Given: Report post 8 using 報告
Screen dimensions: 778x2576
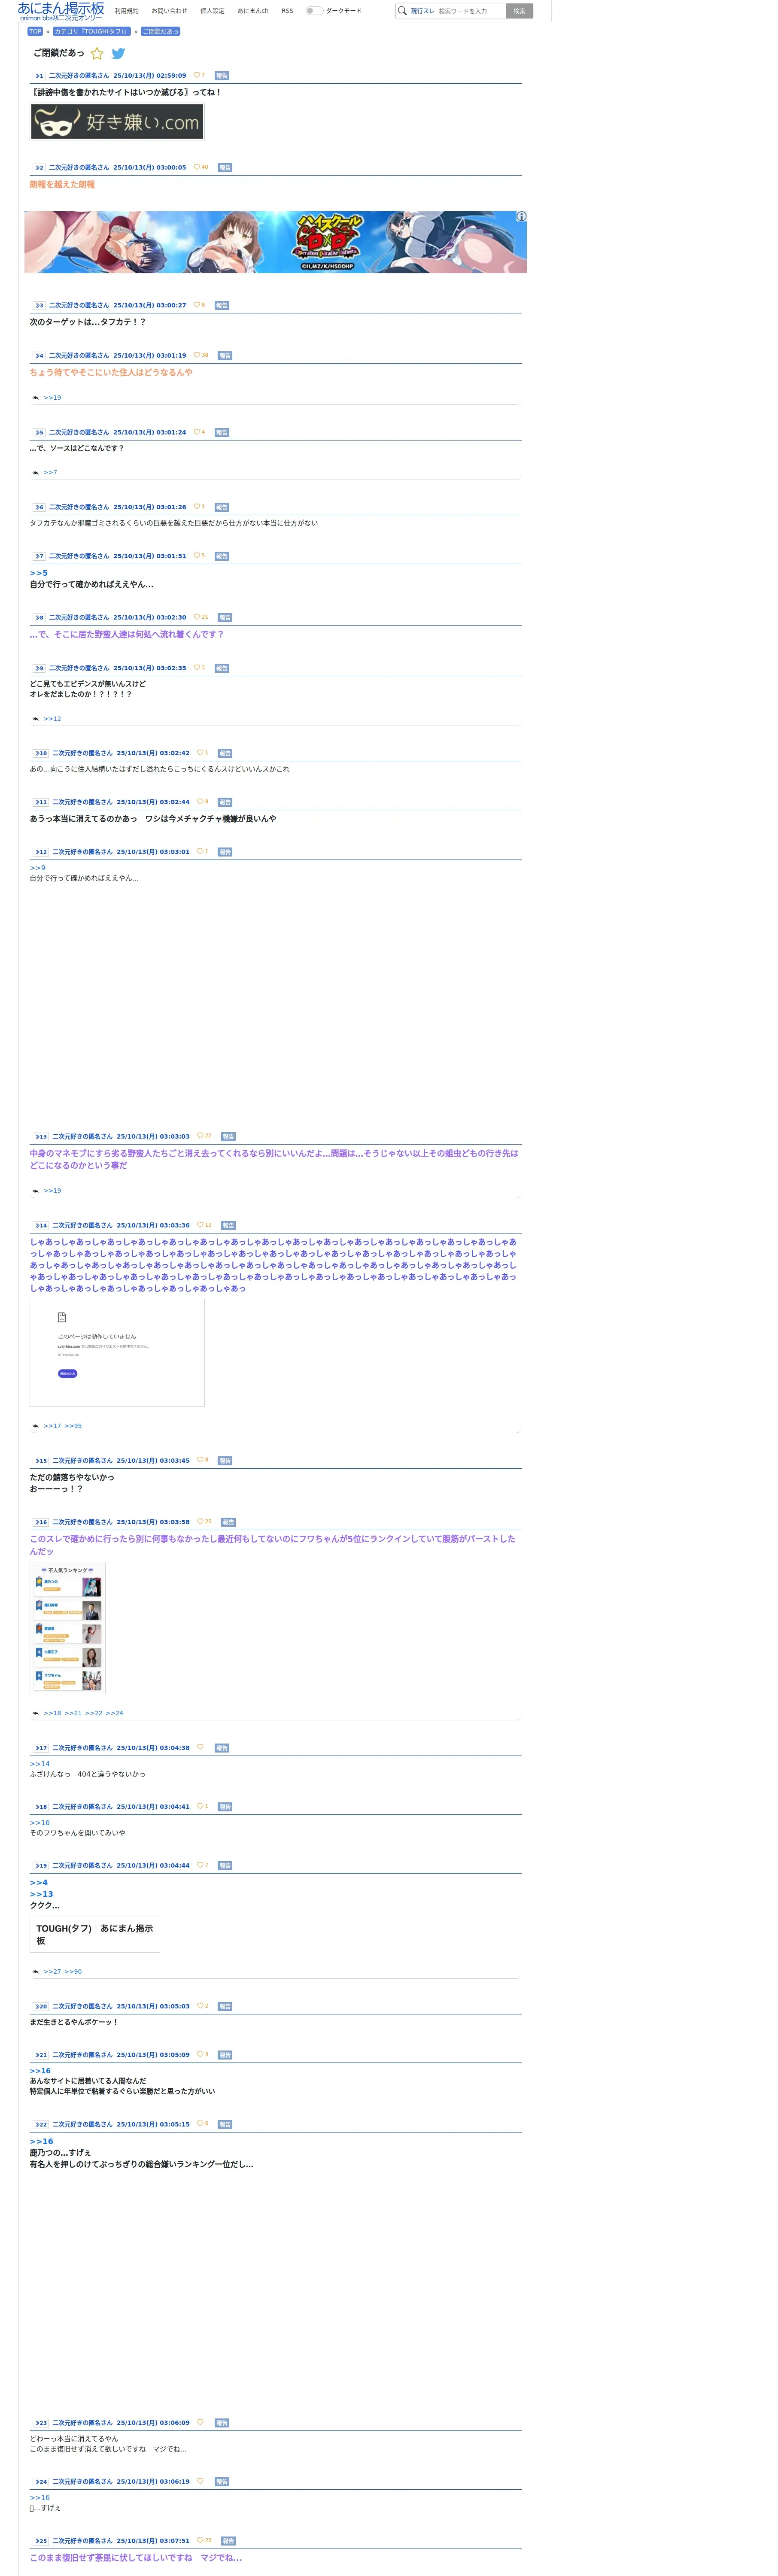Looking at the screenshot, I should 225,618.
